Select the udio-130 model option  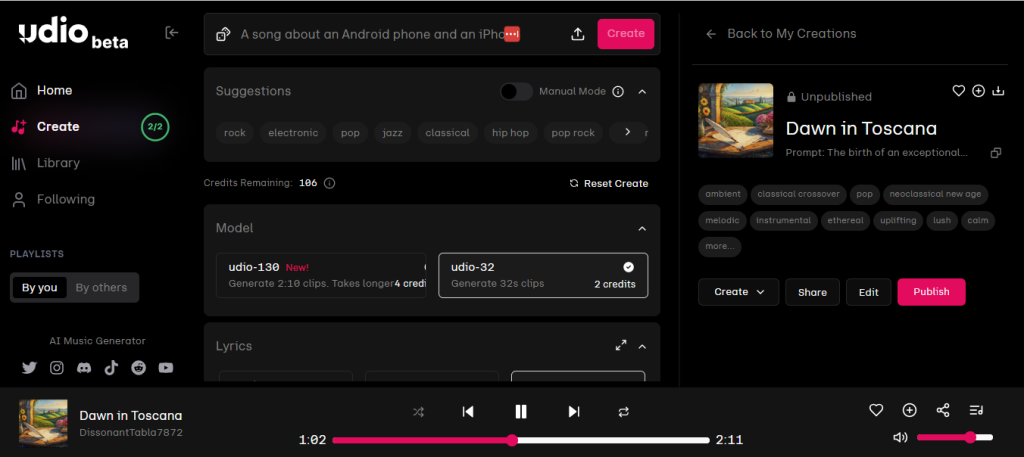point(321,275)
